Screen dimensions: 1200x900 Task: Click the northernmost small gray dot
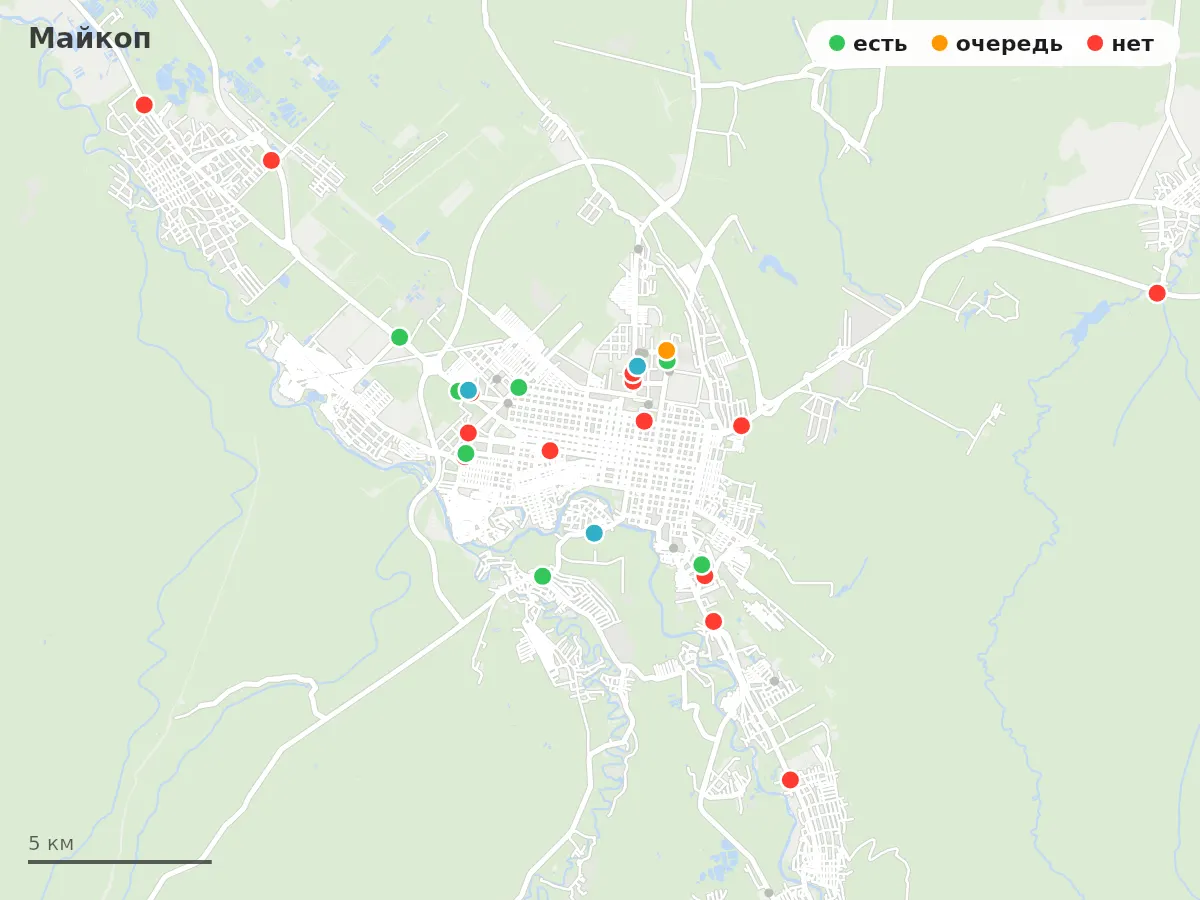point(638,249)
